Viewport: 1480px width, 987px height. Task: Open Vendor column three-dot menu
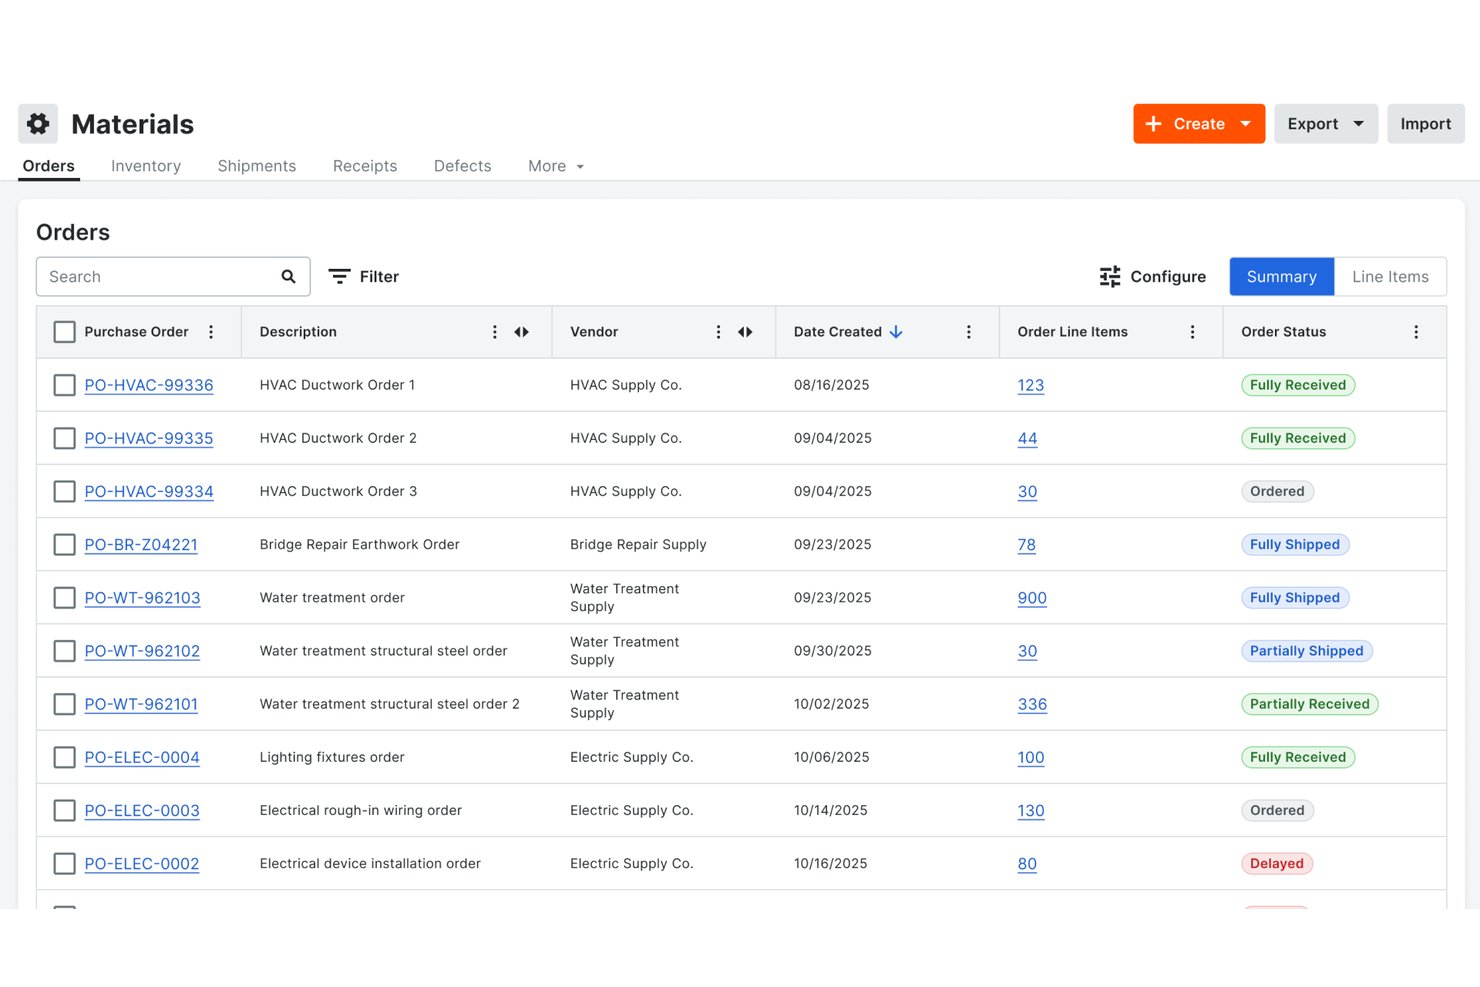pyautogui.click(x=718, y=332)
